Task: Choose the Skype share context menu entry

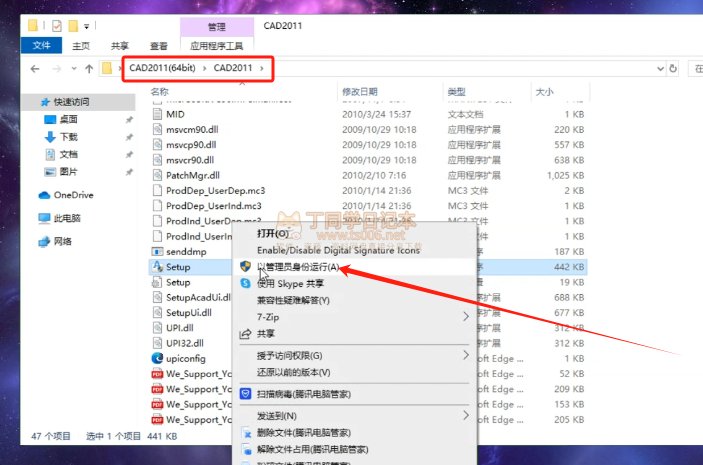Action: click(290, 283)
